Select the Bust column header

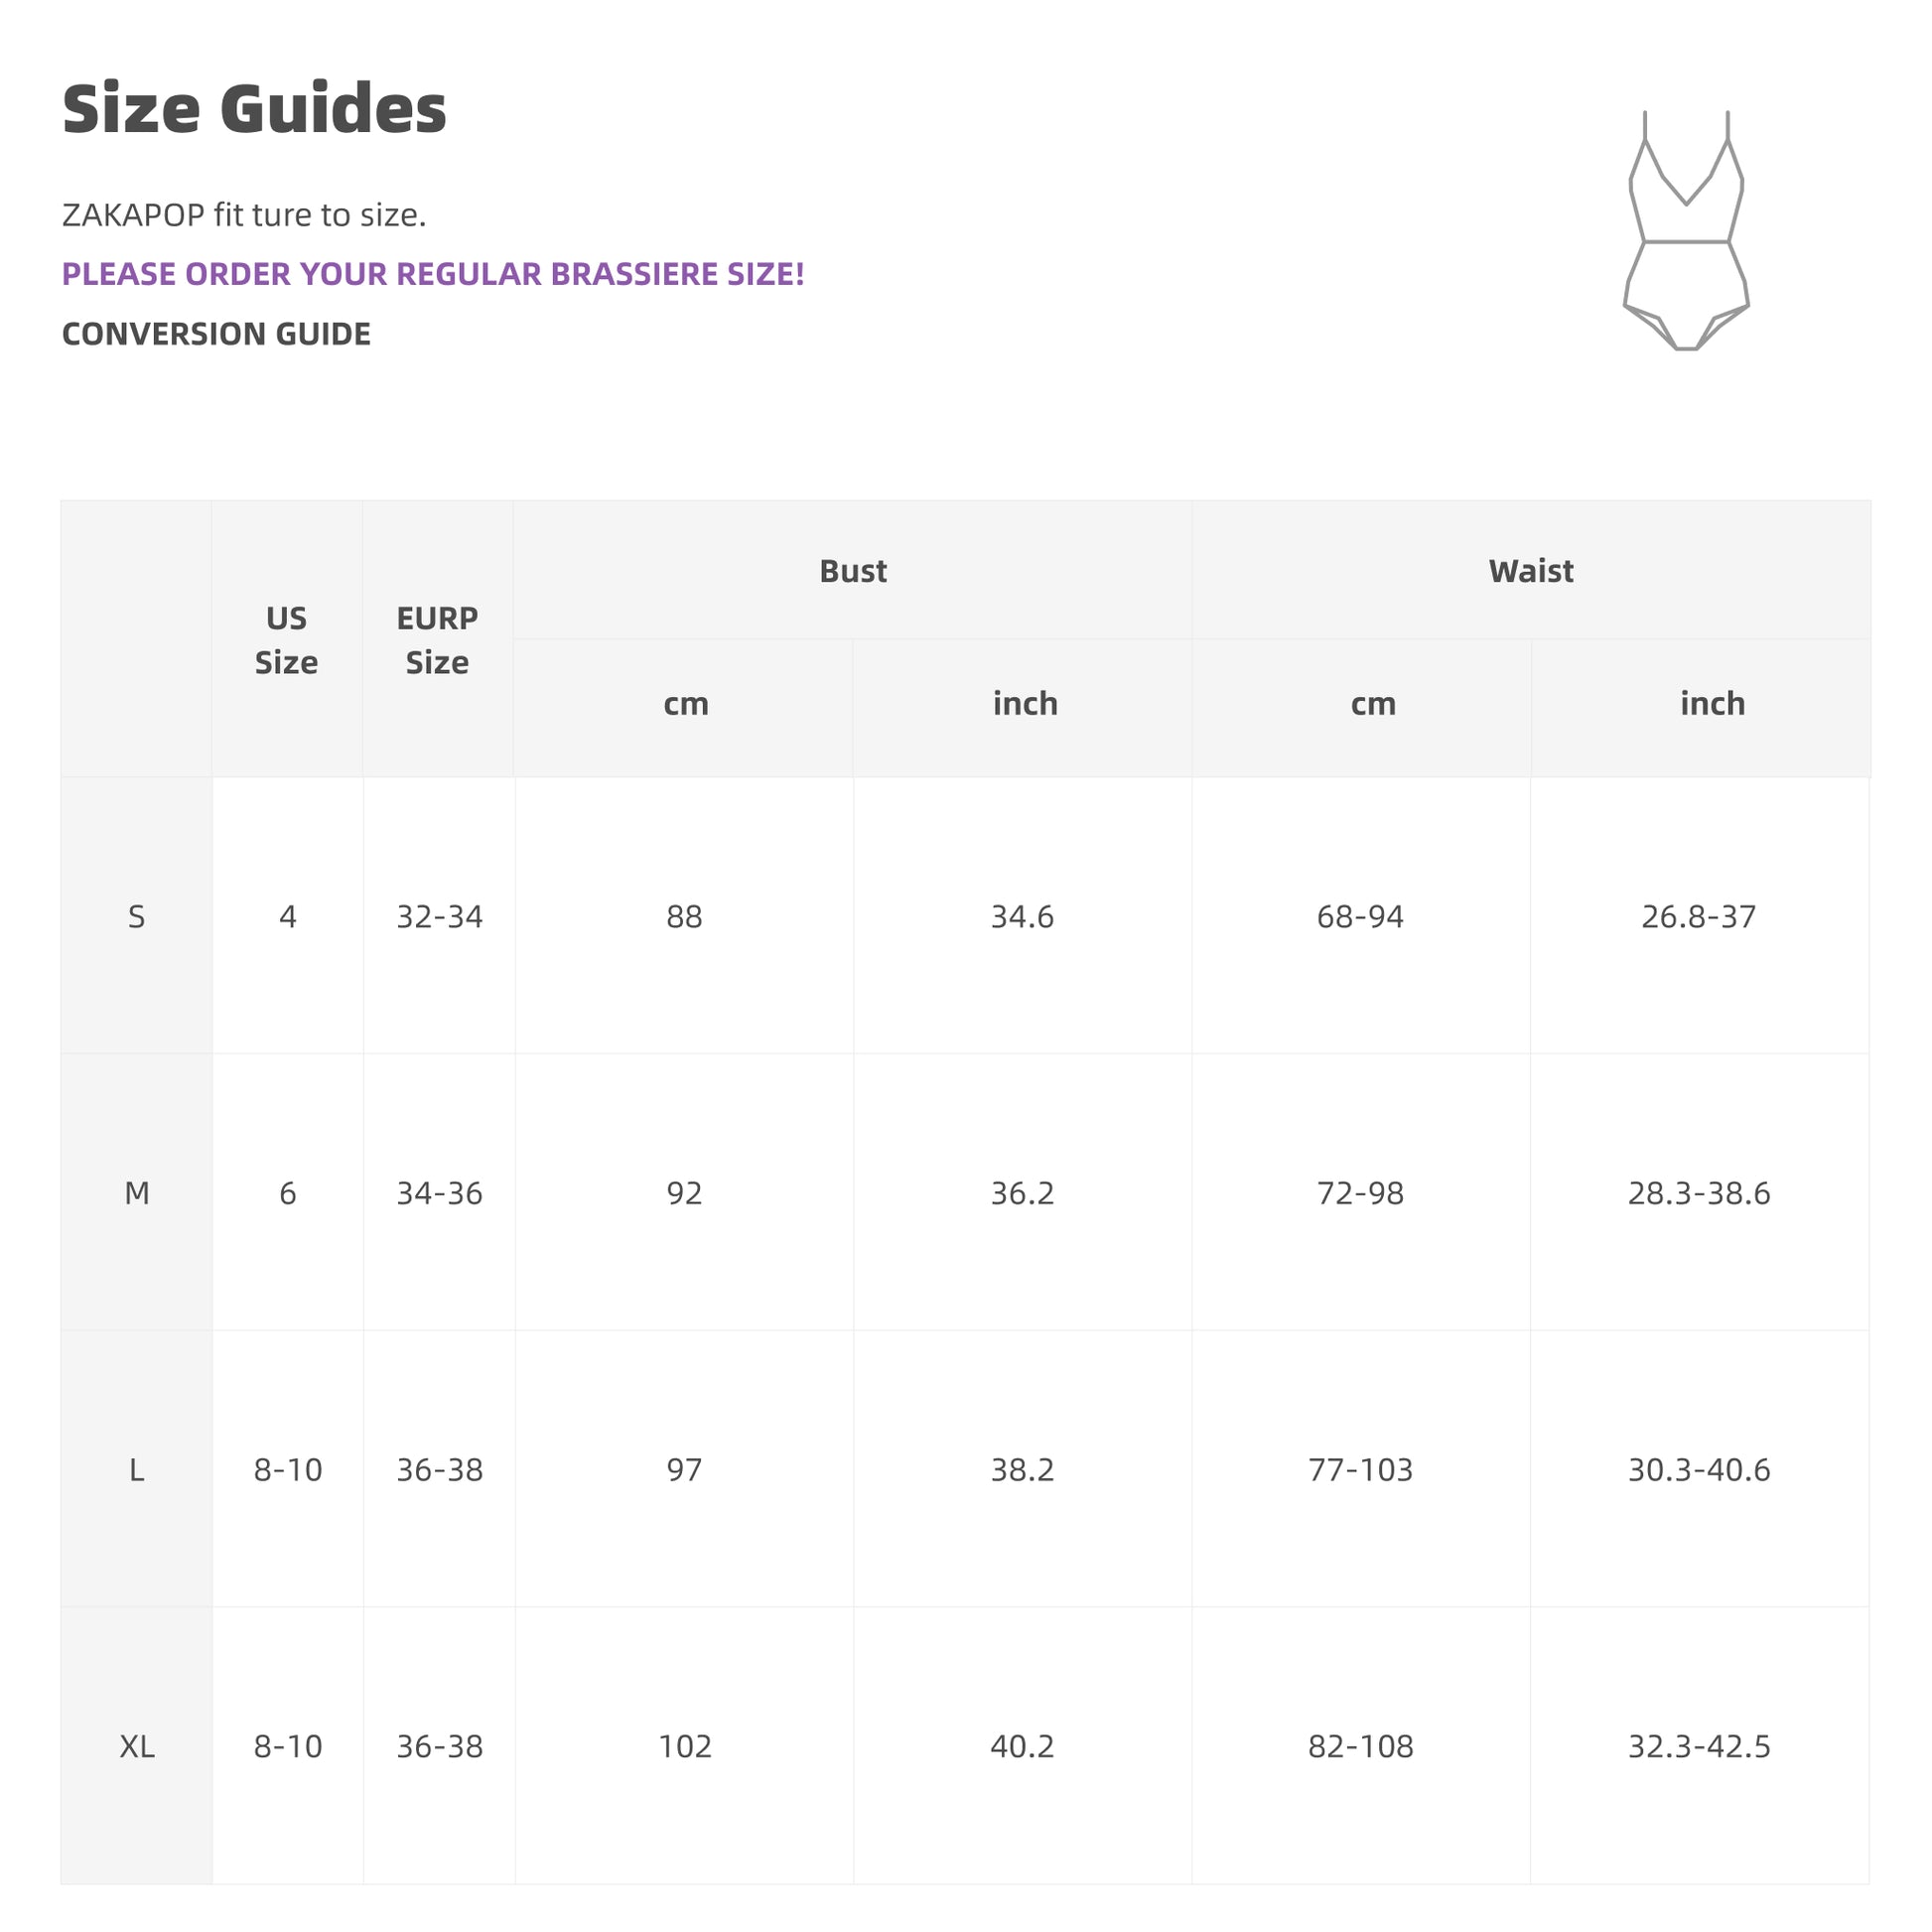(x=852, y=571)
